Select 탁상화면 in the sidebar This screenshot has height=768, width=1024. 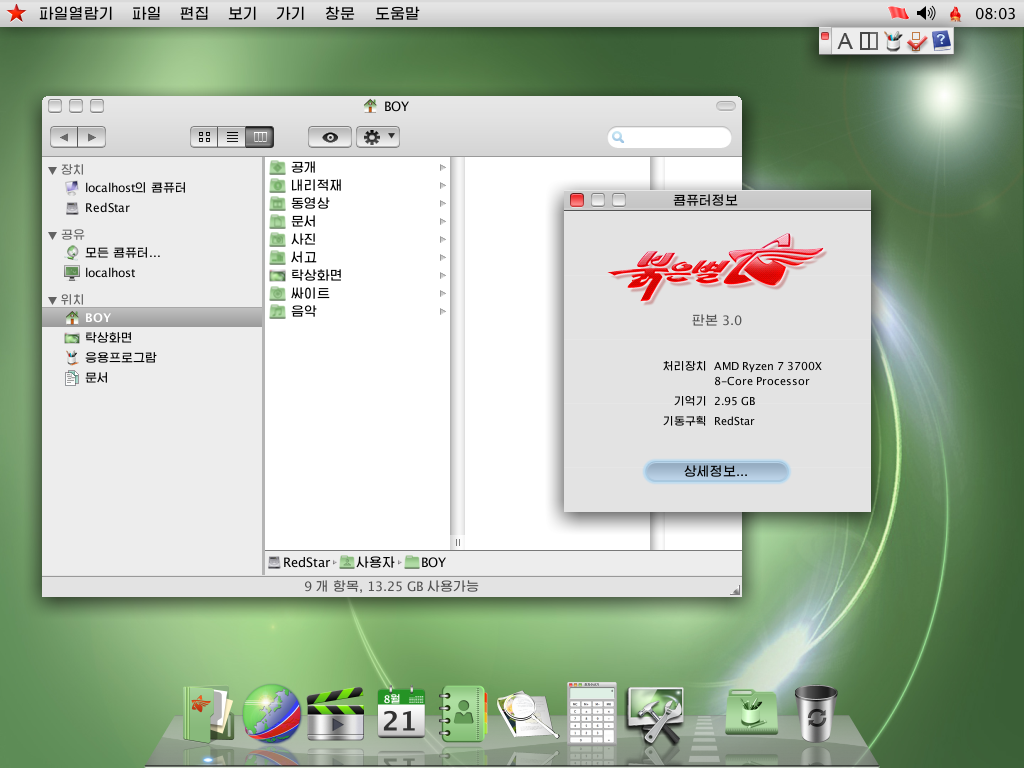tap(152, 338)
